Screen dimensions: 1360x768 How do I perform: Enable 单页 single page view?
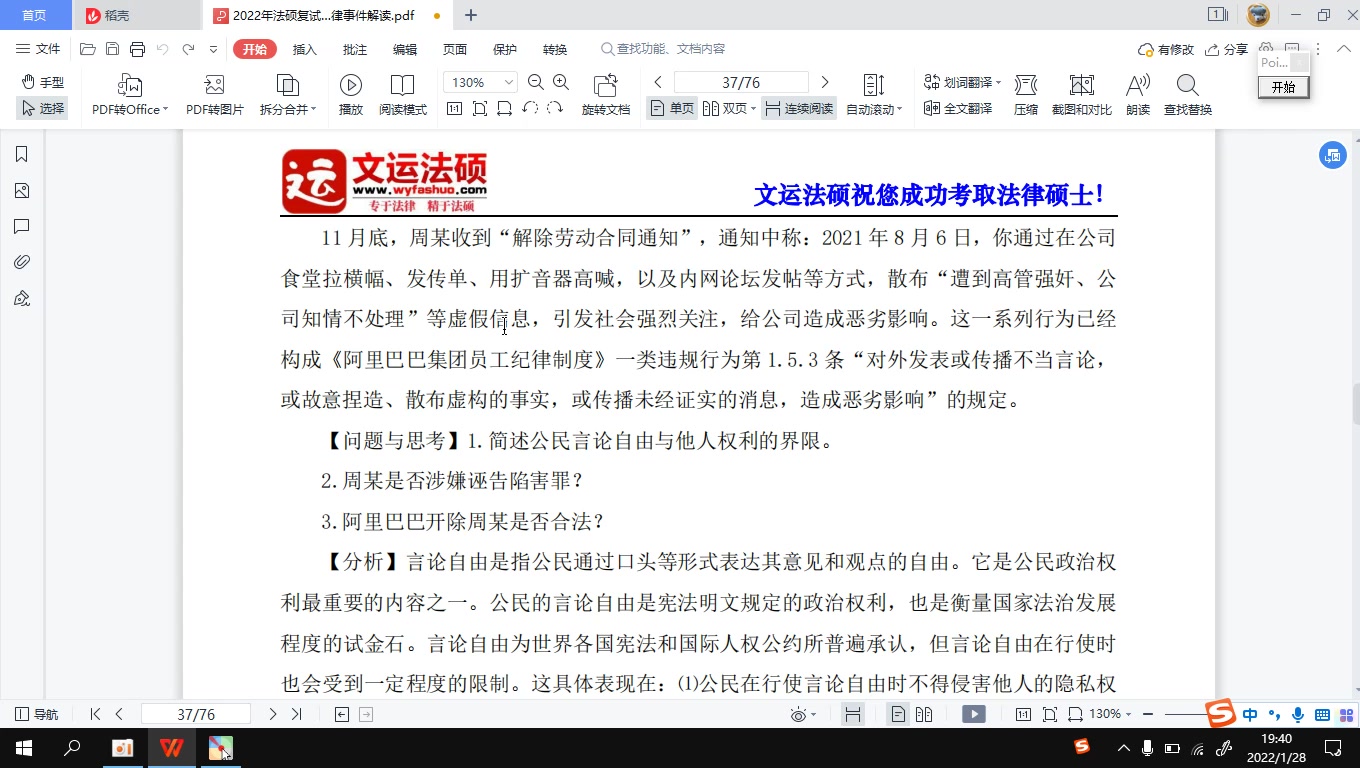pos(672,108)
